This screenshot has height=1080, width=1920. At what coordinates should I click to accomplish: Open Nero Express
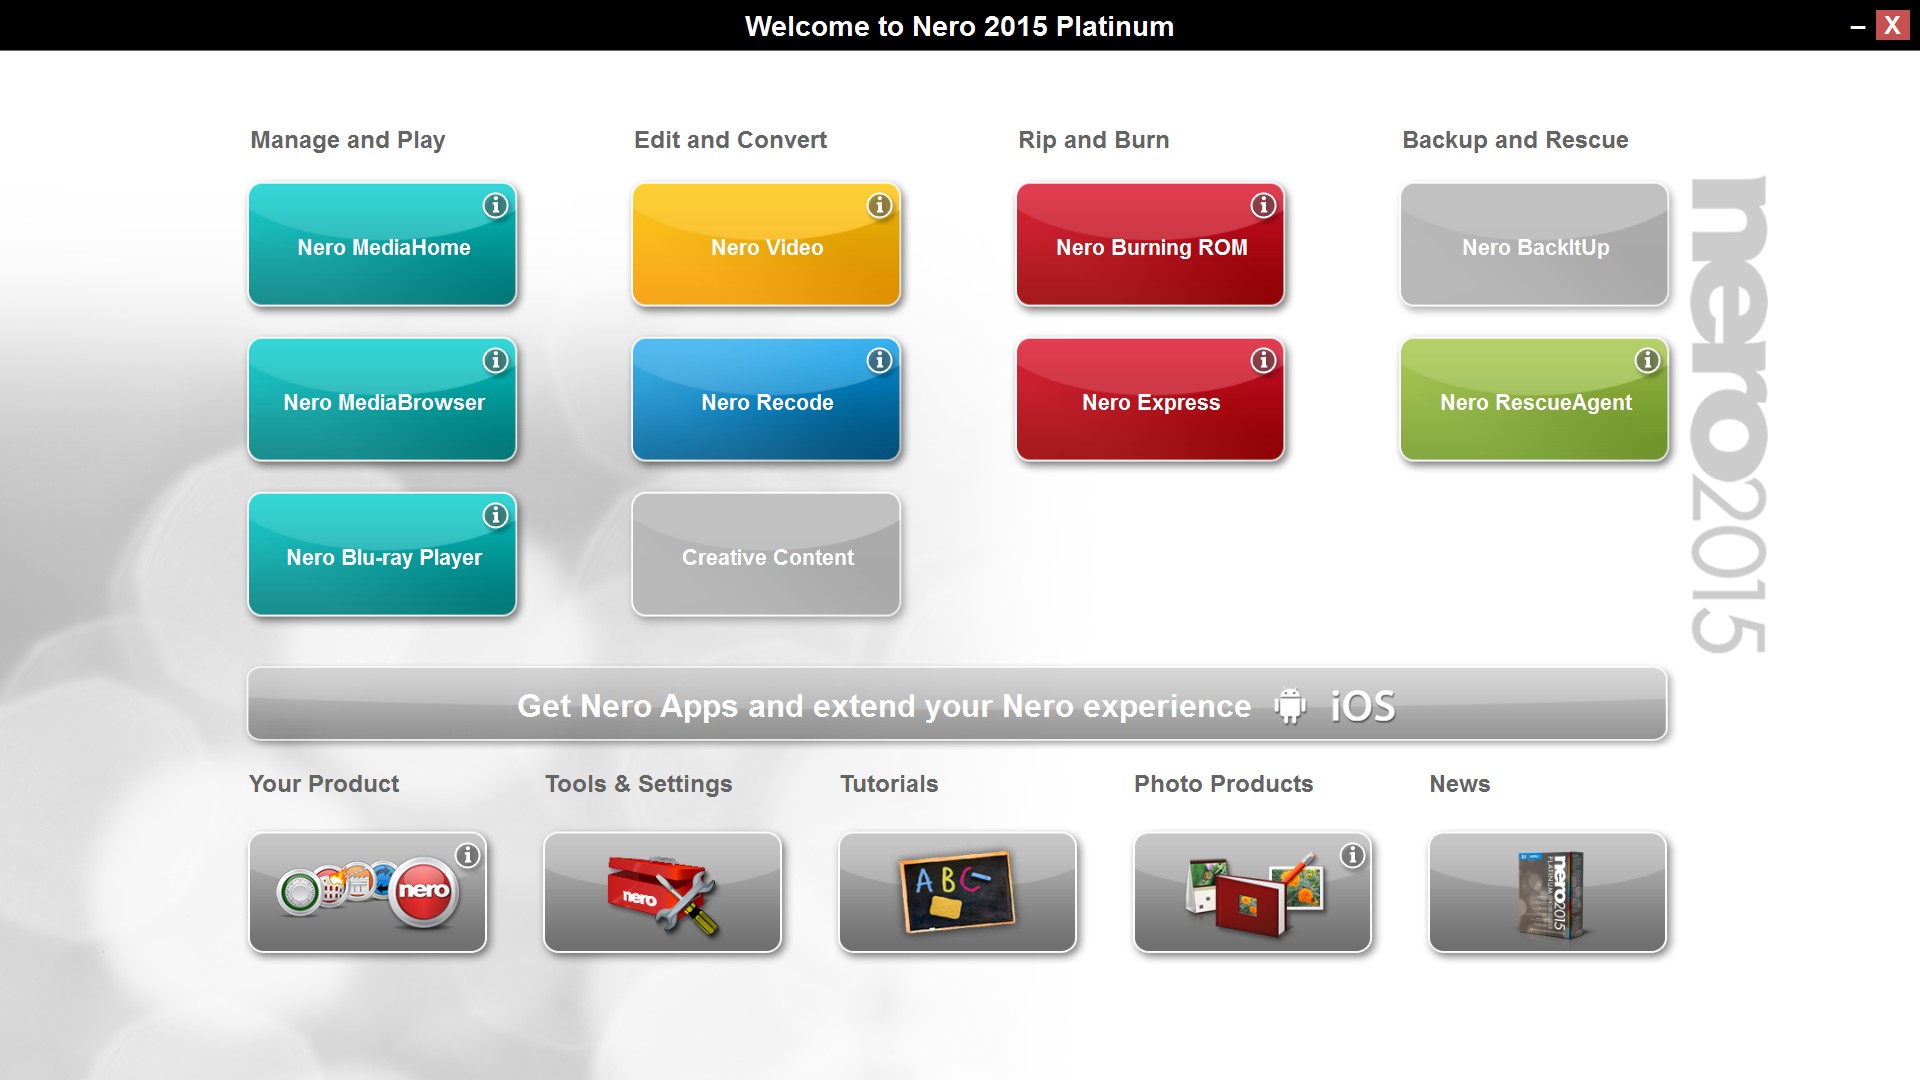[1151, 400]
